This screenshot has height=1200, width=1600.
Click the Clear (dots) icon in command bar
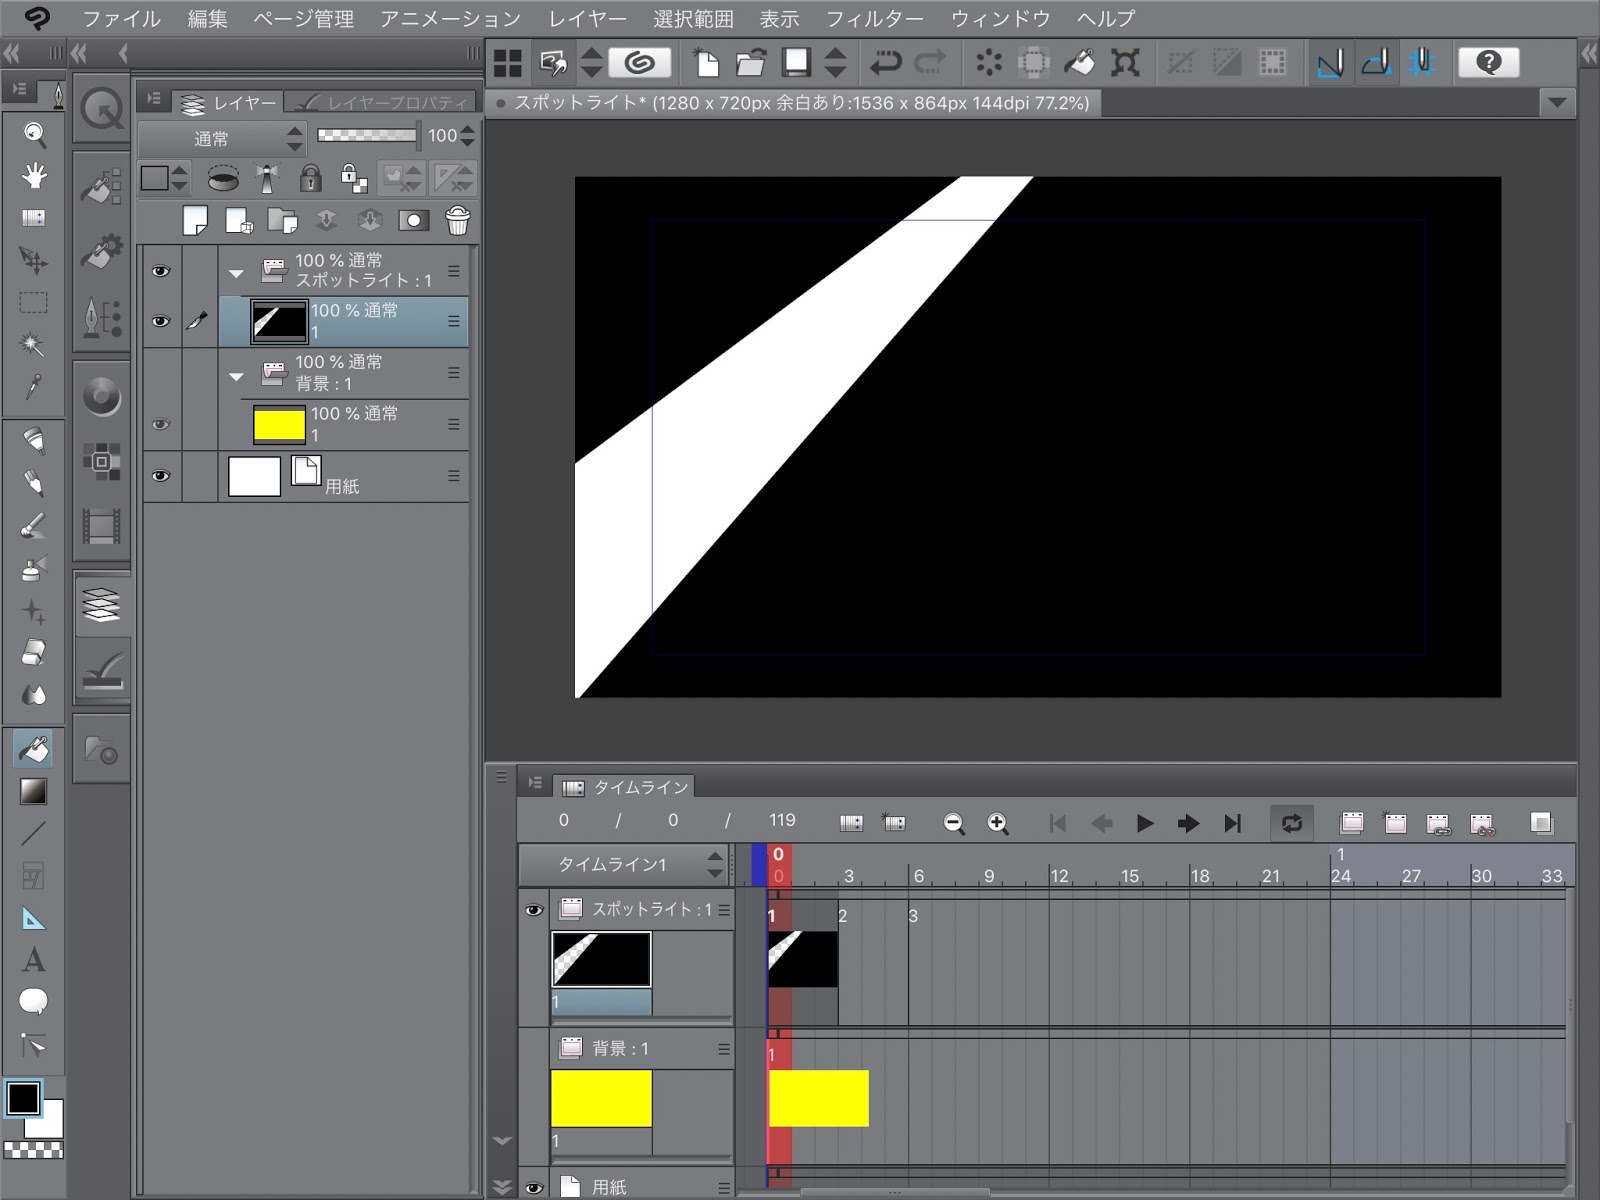pyautogui.click(x=988, y=63)
